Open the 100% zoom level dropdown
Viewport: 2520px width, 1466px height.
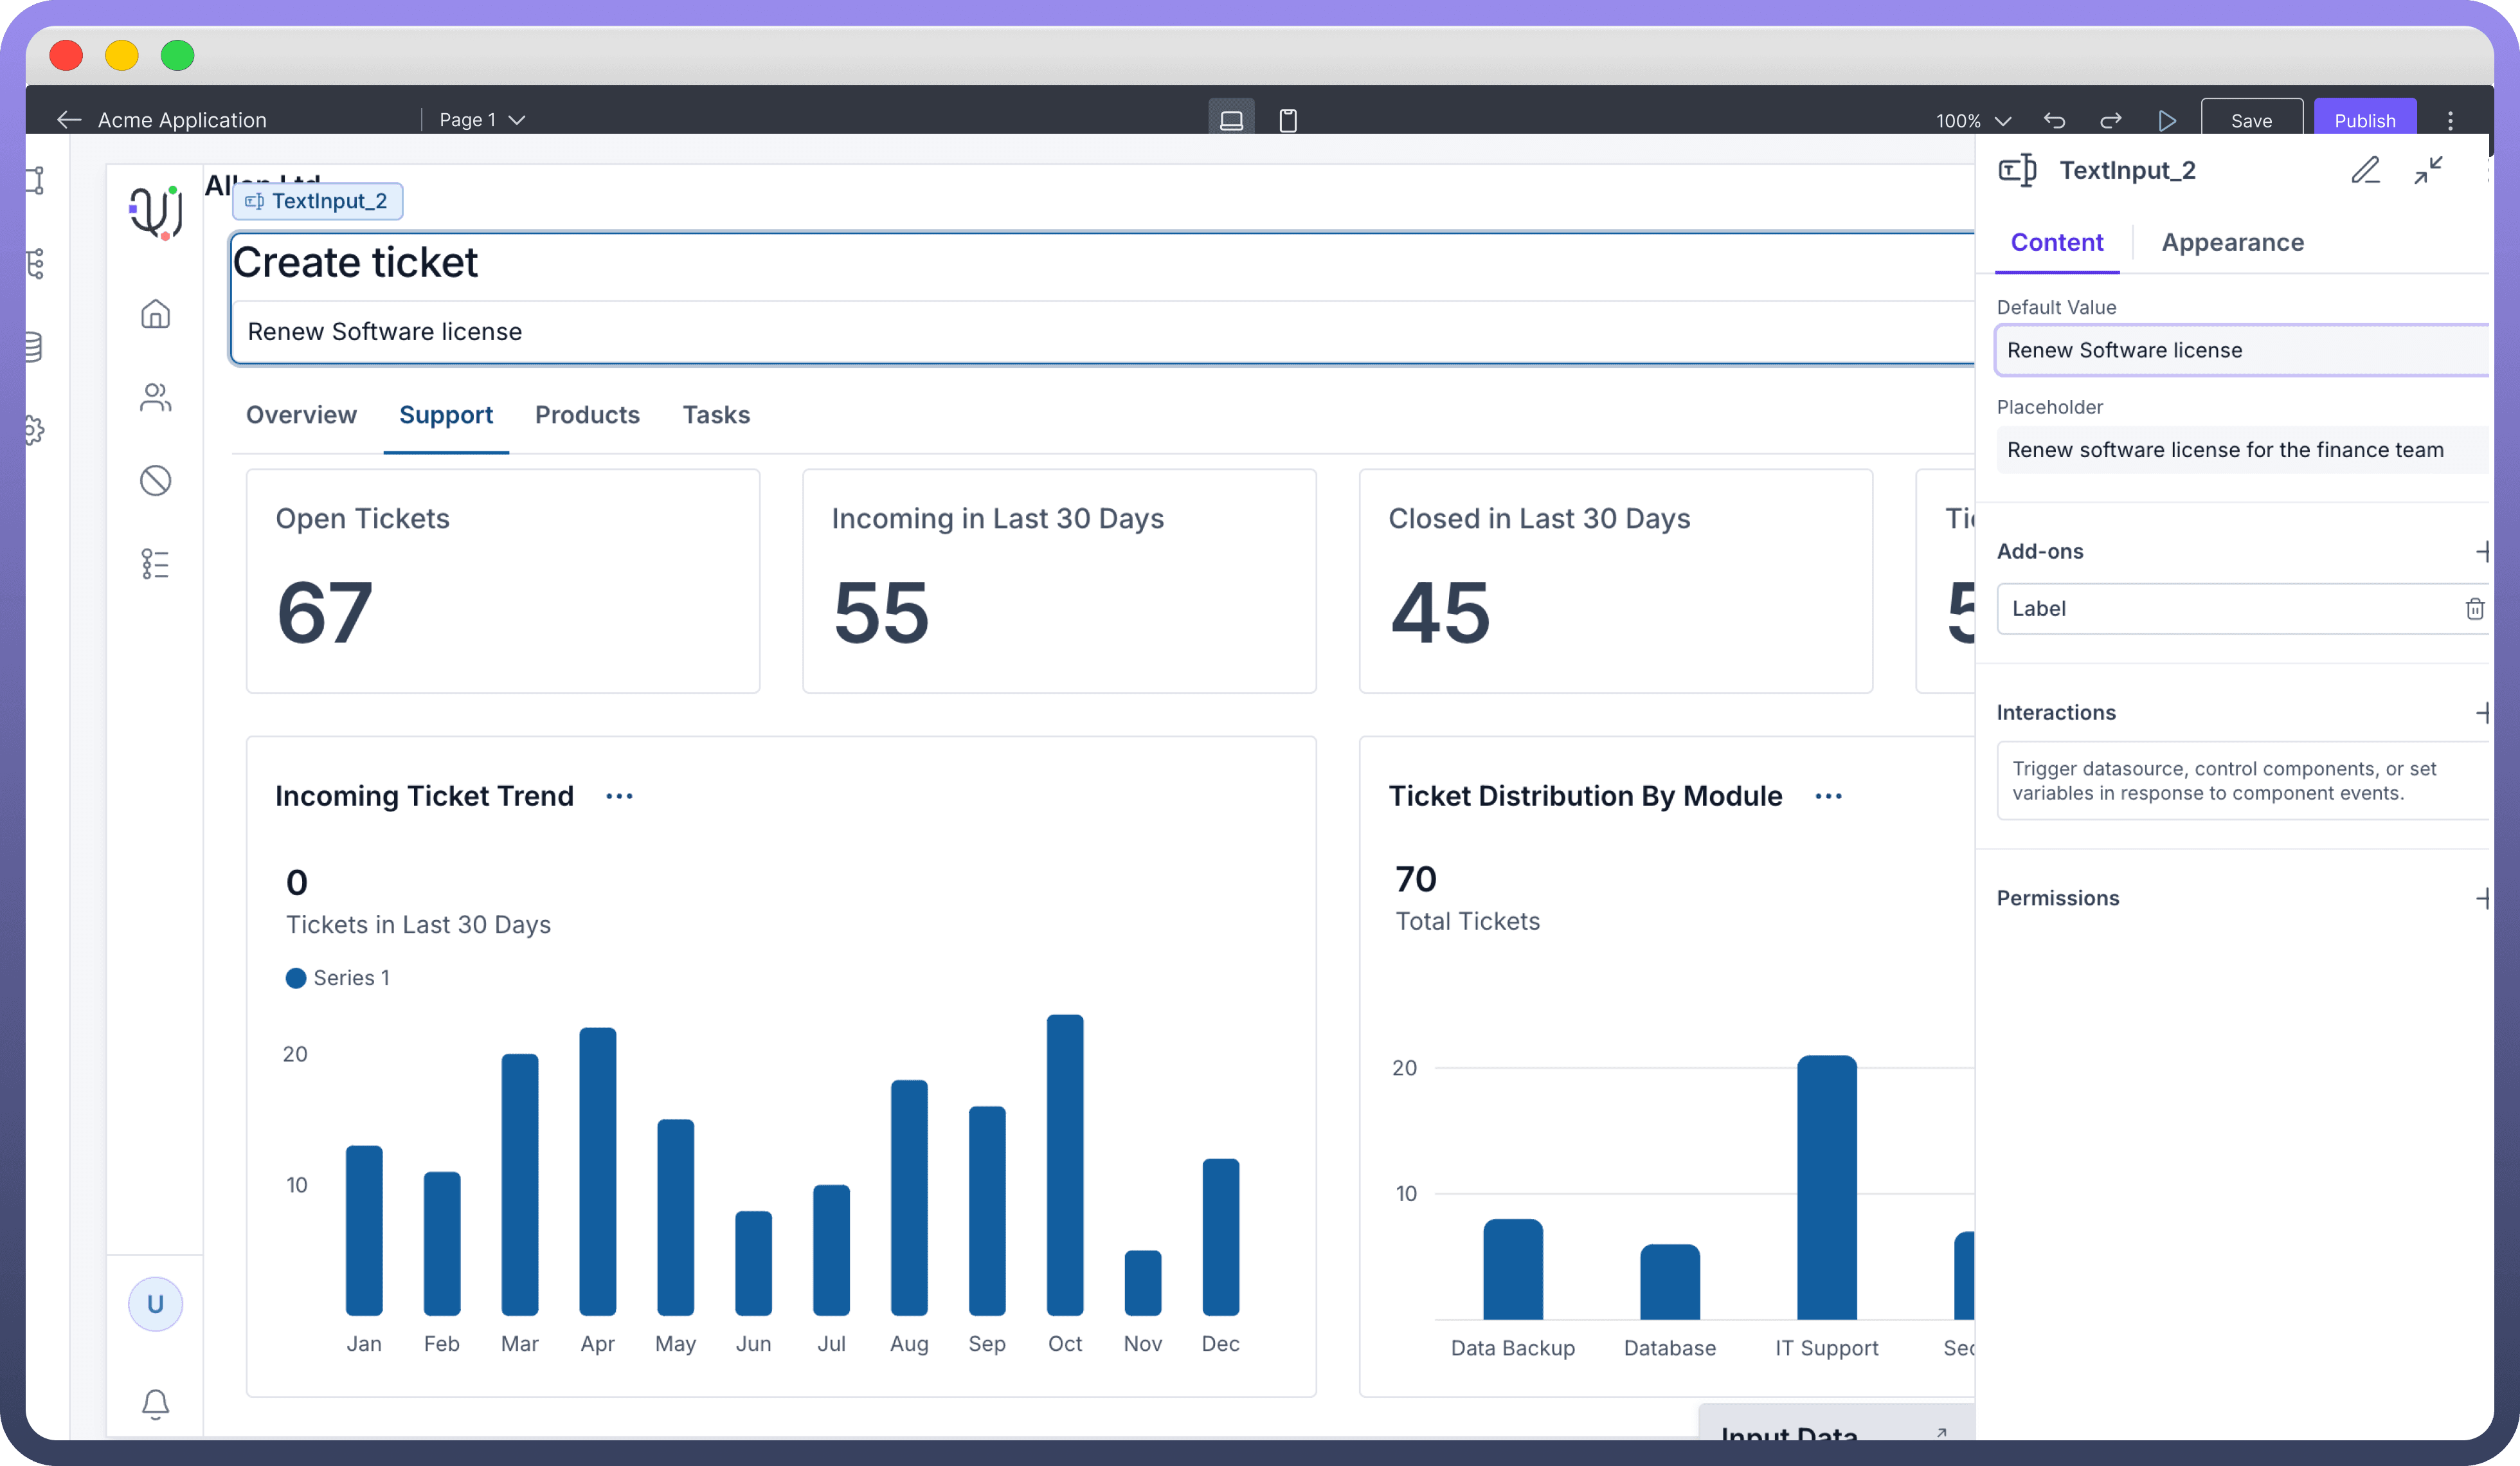point(1972,120)
